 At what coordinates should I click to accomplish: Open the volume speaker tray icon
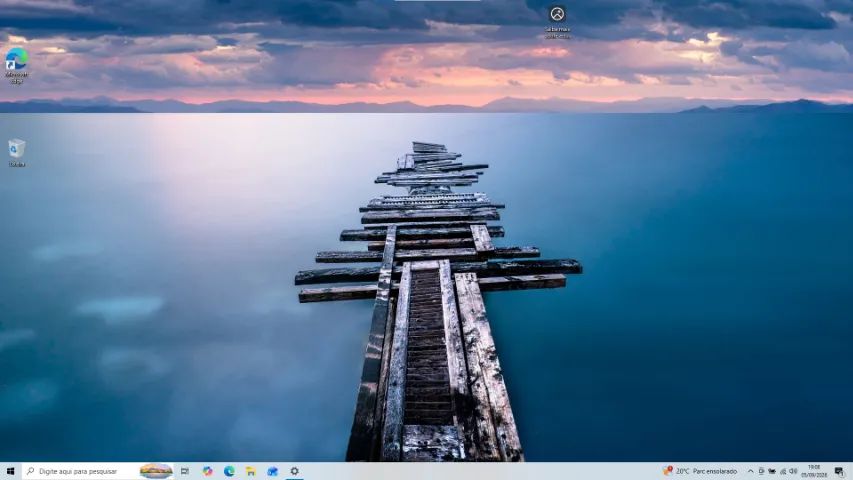tap(793, 471)
